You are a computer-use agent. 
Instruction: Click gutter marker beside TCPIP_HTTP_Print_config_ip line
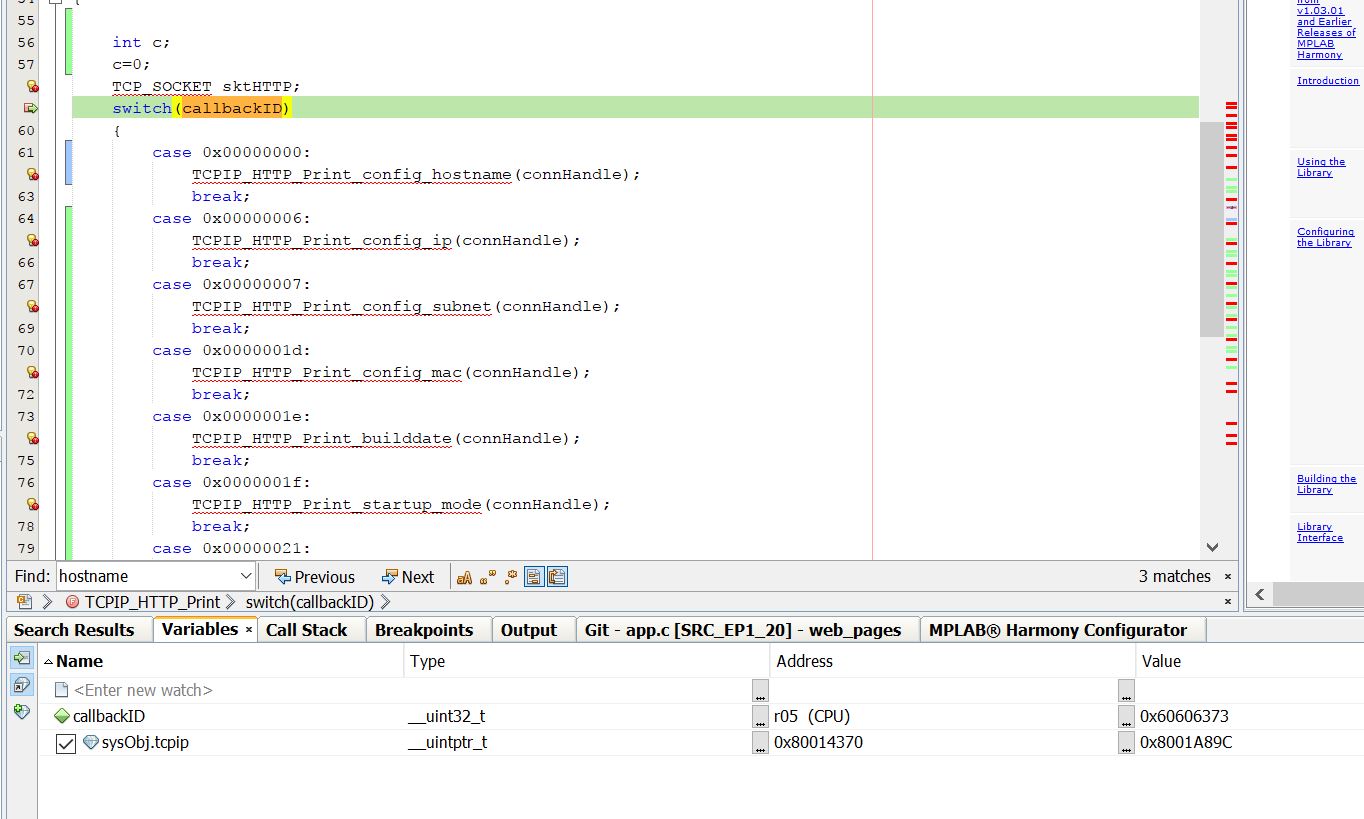[x=31, y=240]
